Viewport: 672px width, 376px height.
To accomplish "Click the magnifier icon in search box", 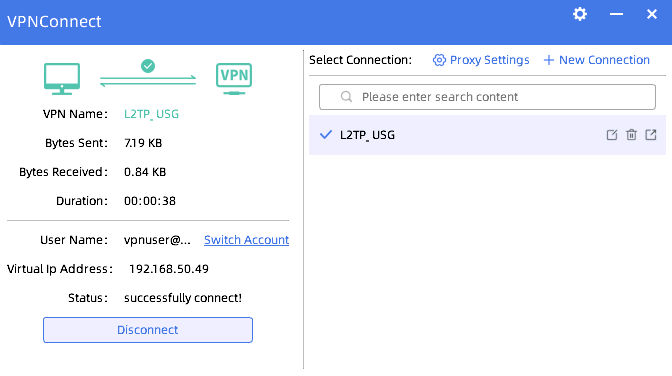I will click(x=346, y=97).
